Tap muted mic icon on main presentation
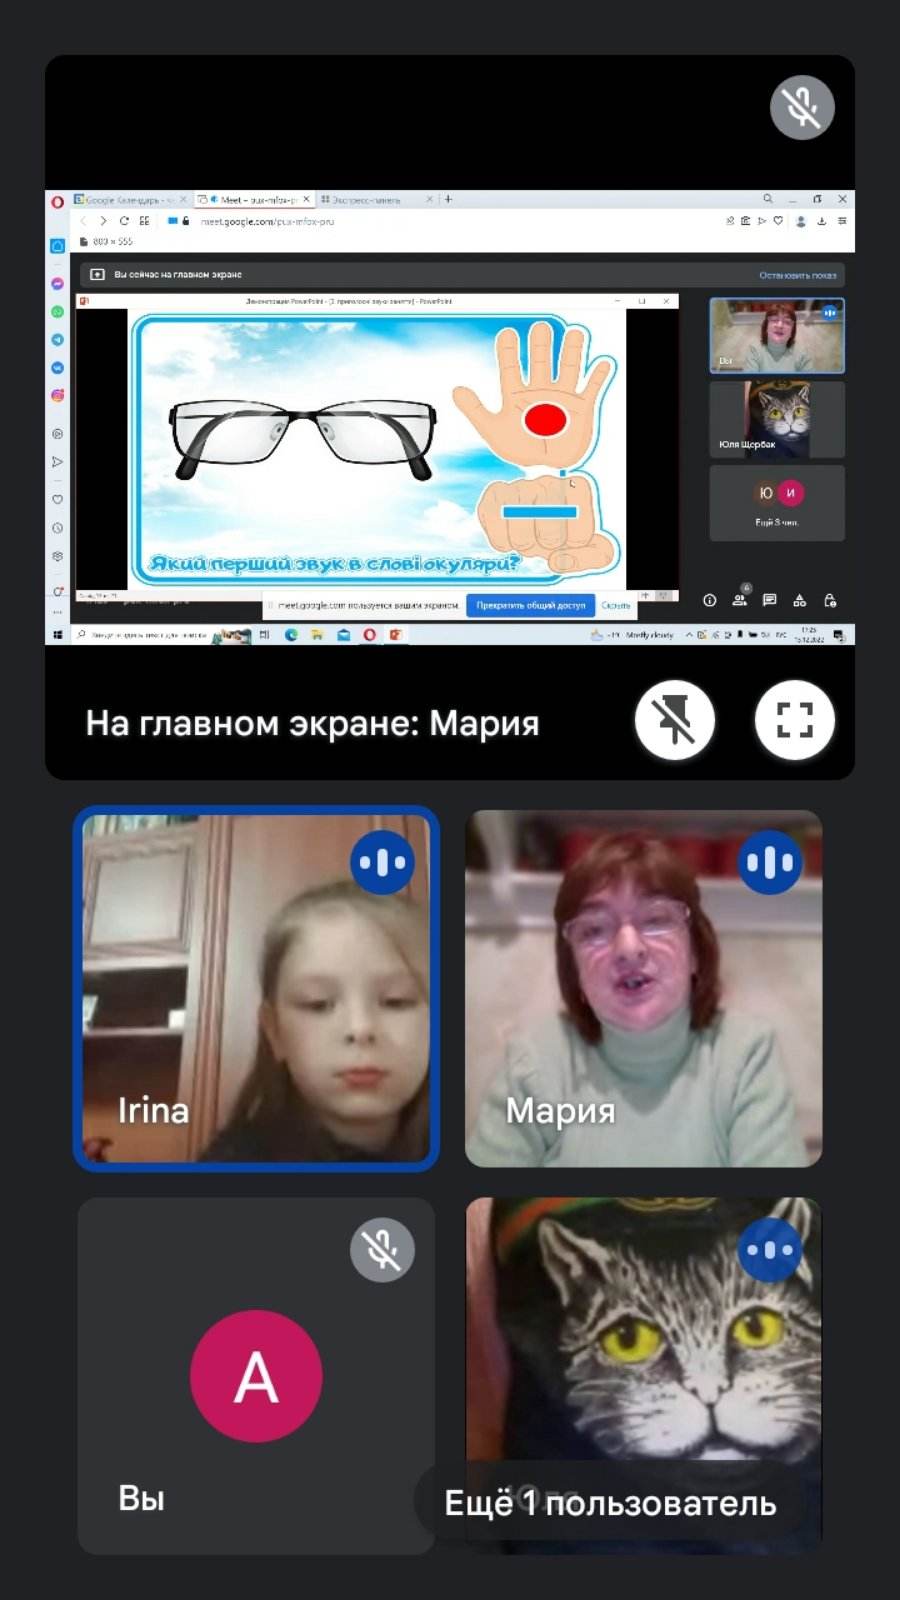The width and height of the screenshot is (900, 1600). 802,107
